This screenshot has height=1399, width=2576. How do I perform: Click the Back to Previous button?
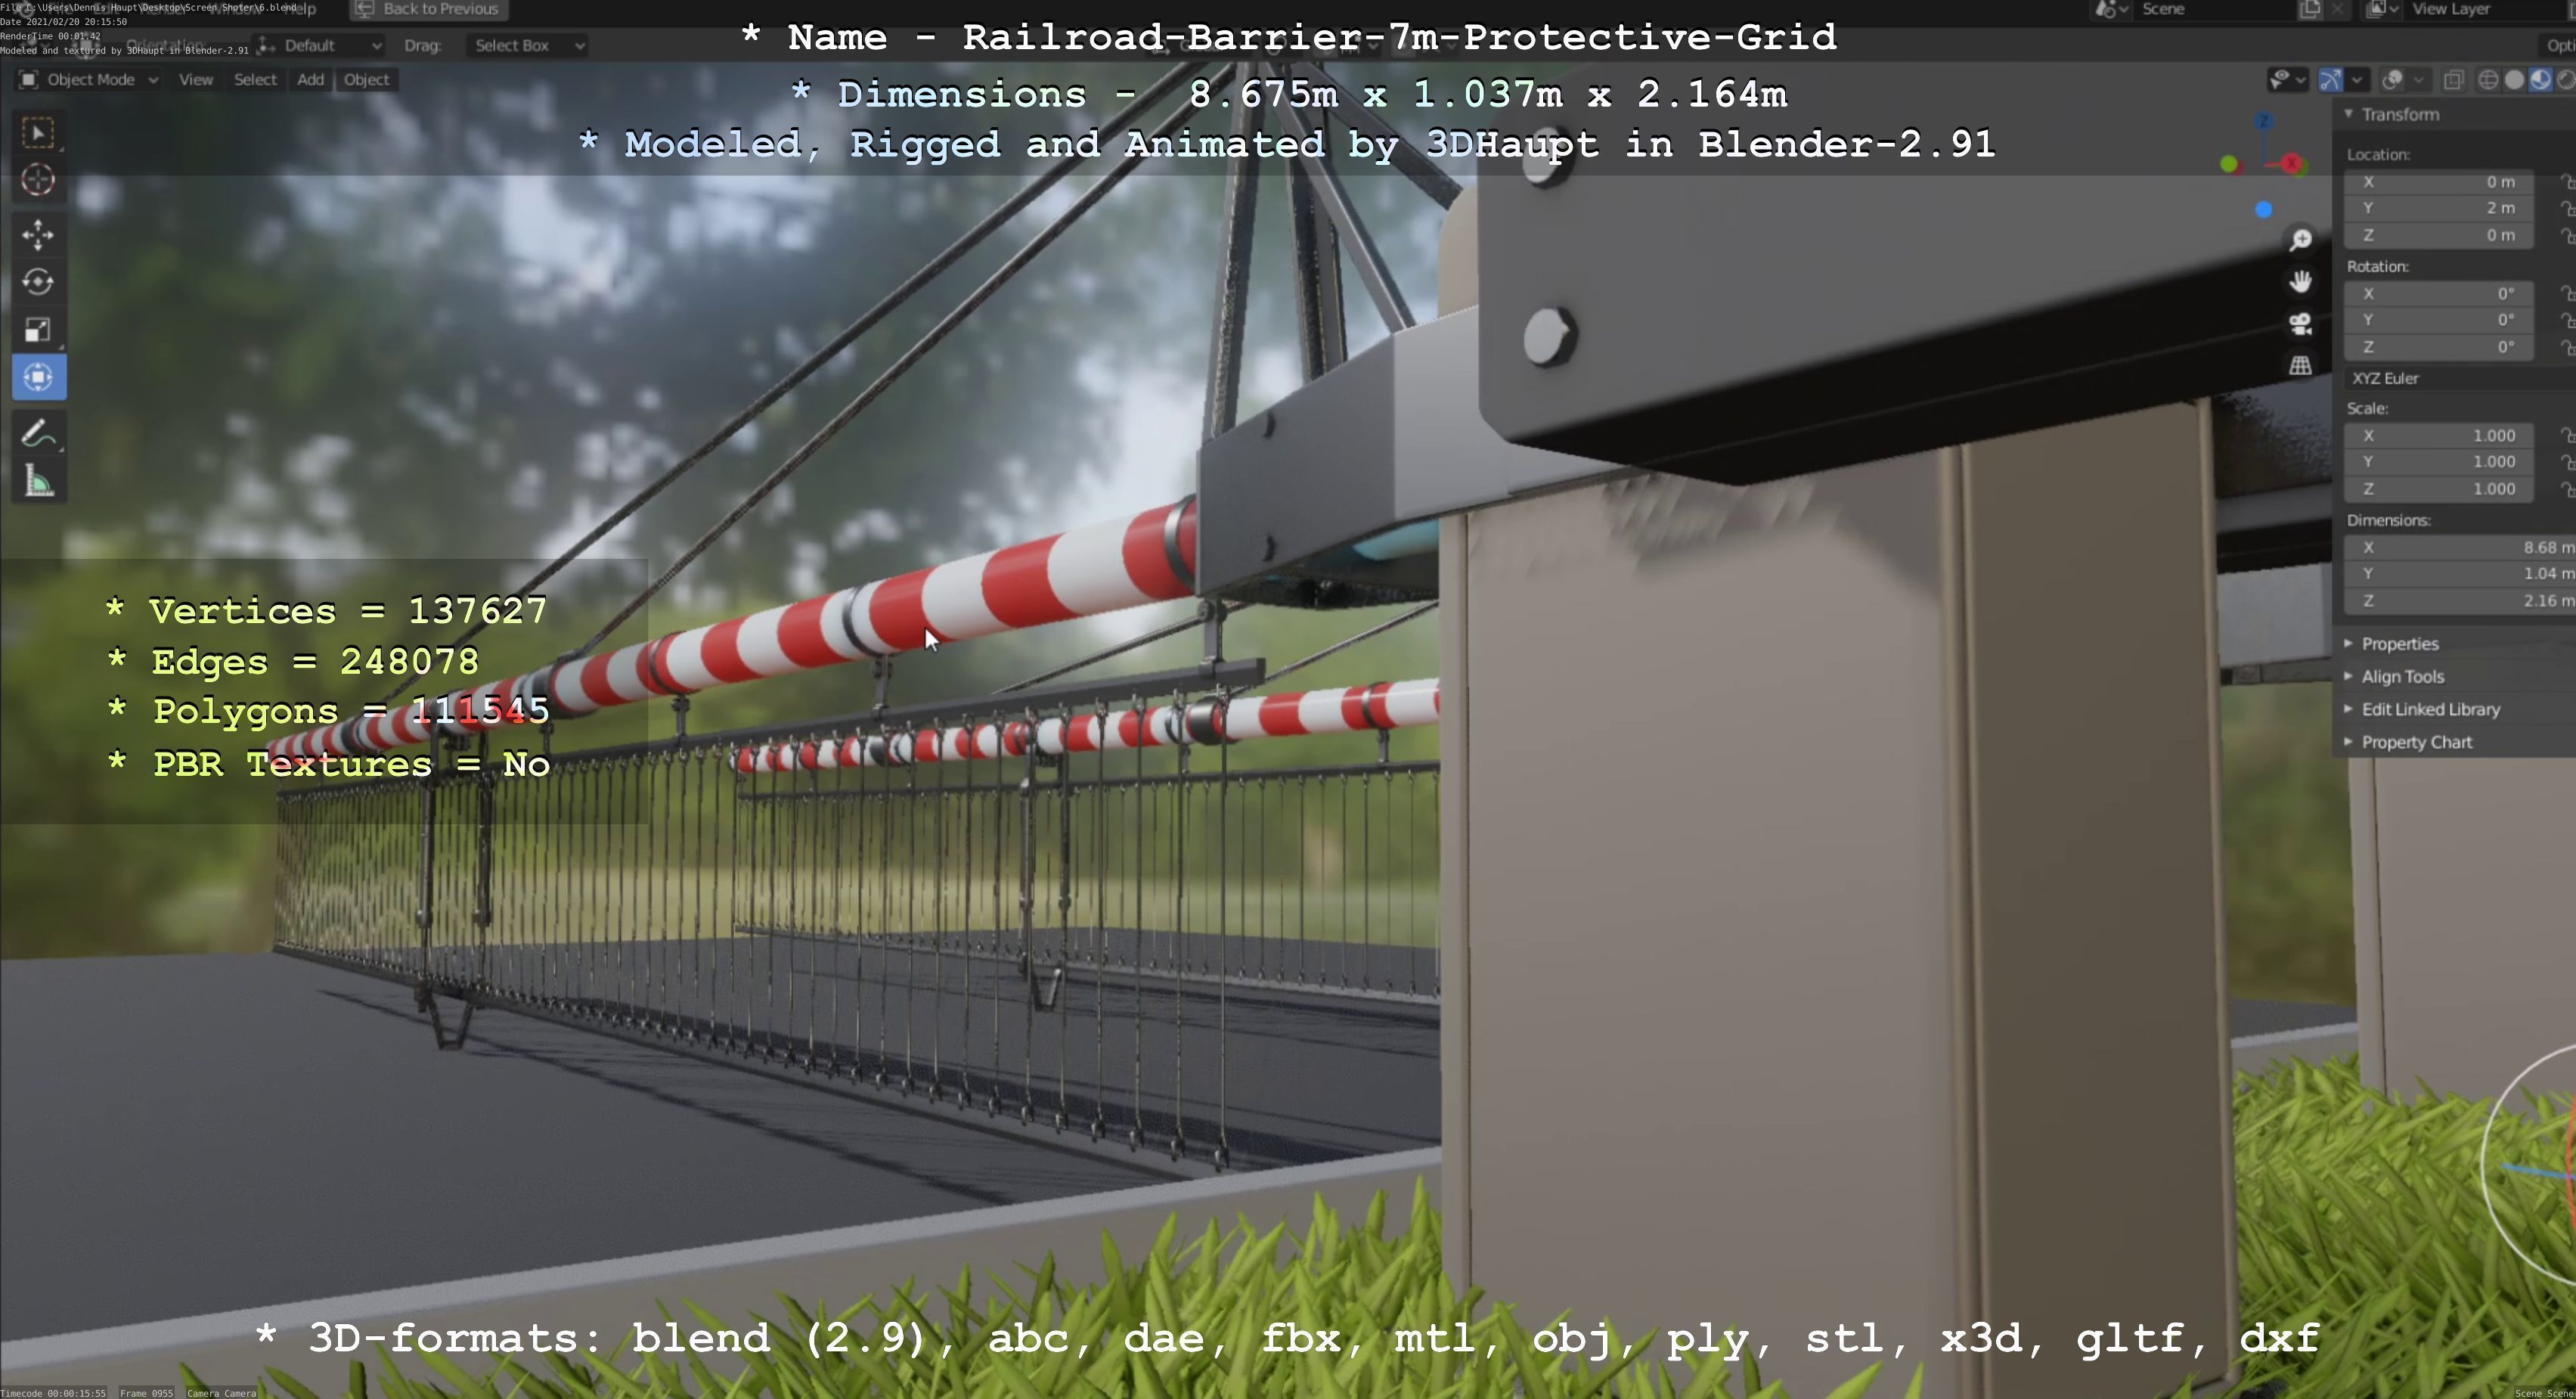pyautogui.click(x=428, y=9)
